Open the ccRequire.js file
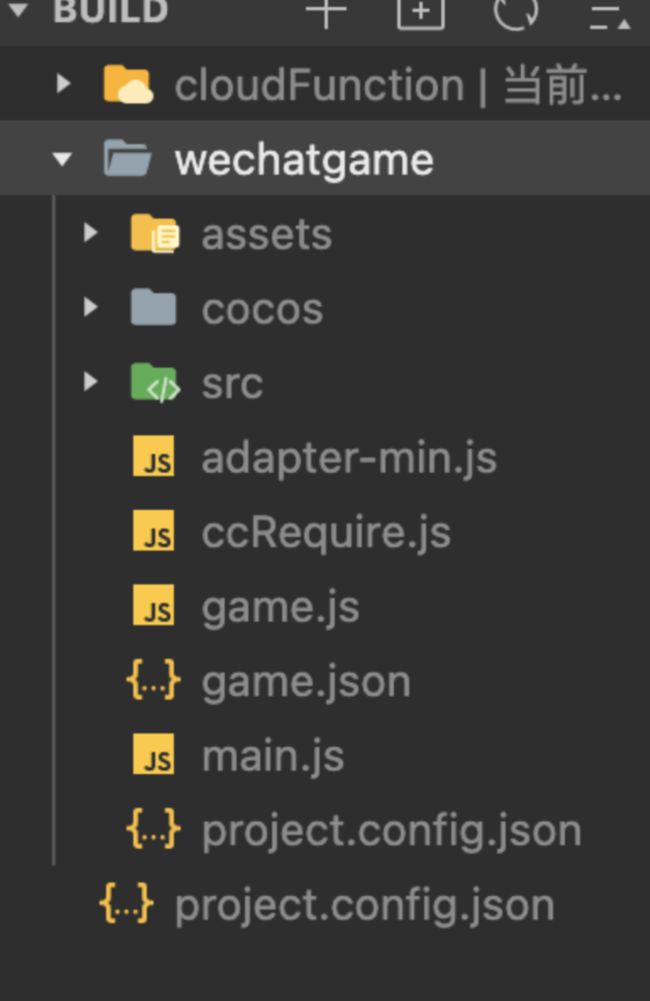Screen dimensions: 650x1001 click(x=325, y=532)
